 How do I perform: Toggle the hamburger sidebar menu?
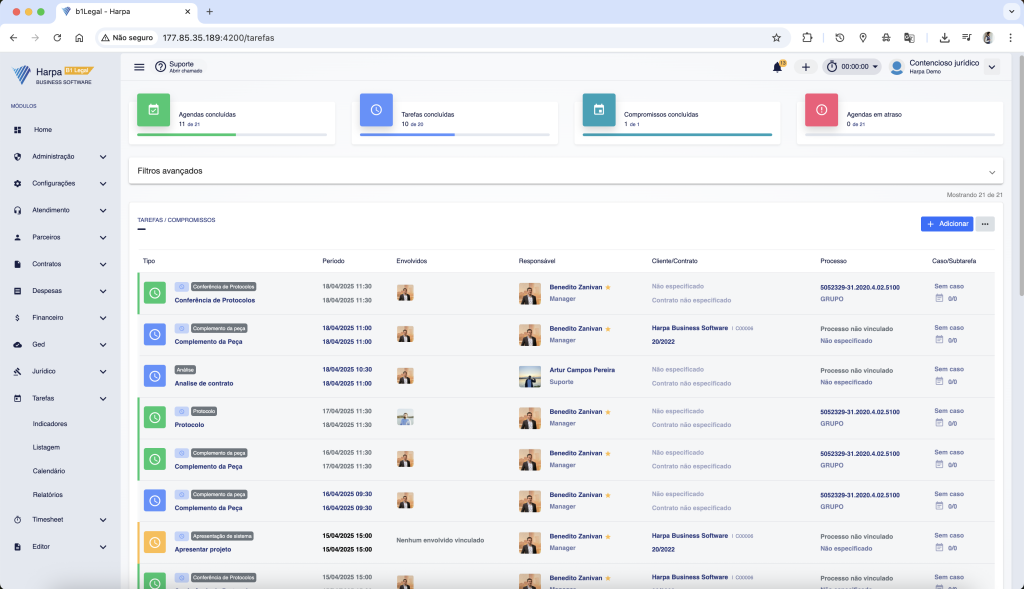click(139, 67)
